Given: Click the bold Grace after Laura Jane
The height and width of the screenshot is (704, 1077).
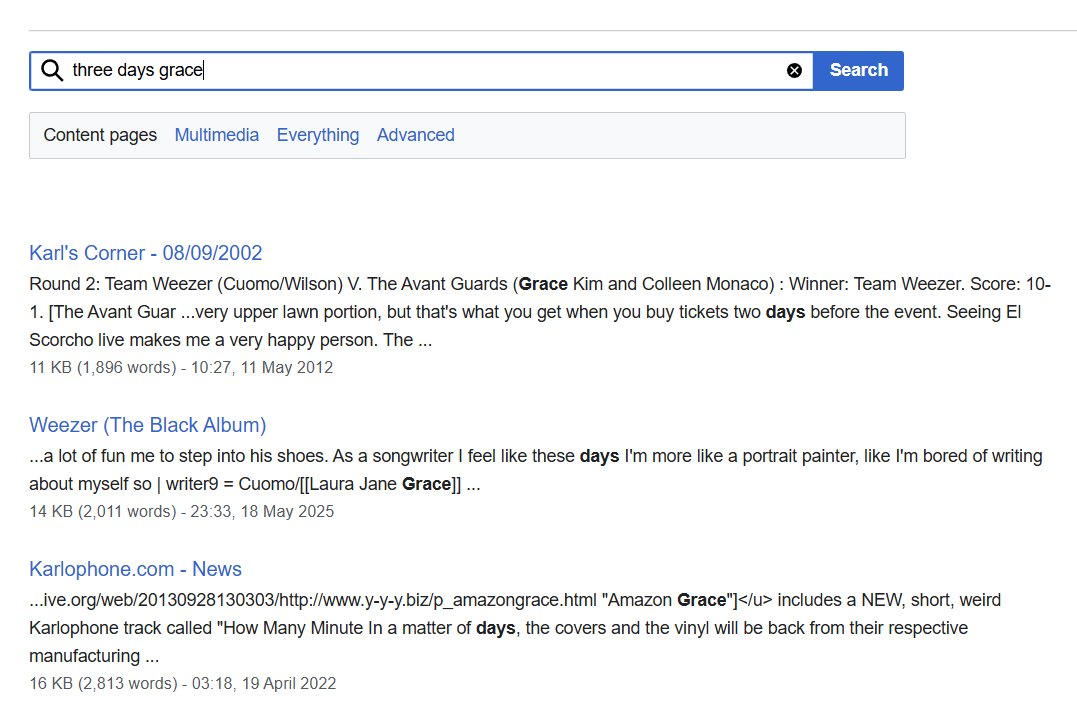Looking at the screenshot, I should pyautogui.click(x=427, y=484).
